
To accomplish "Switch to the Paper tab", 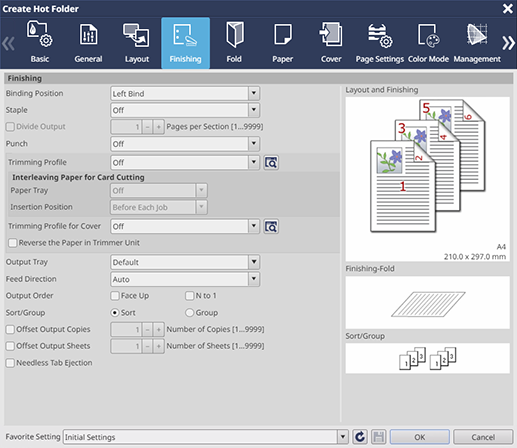I will point(282,43).
